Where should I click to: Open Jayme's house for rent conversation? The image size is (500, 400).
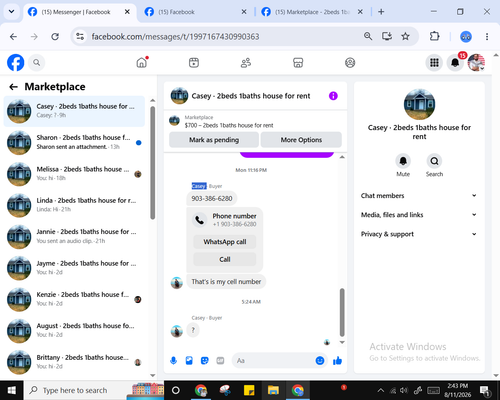[x=74, y=268]
